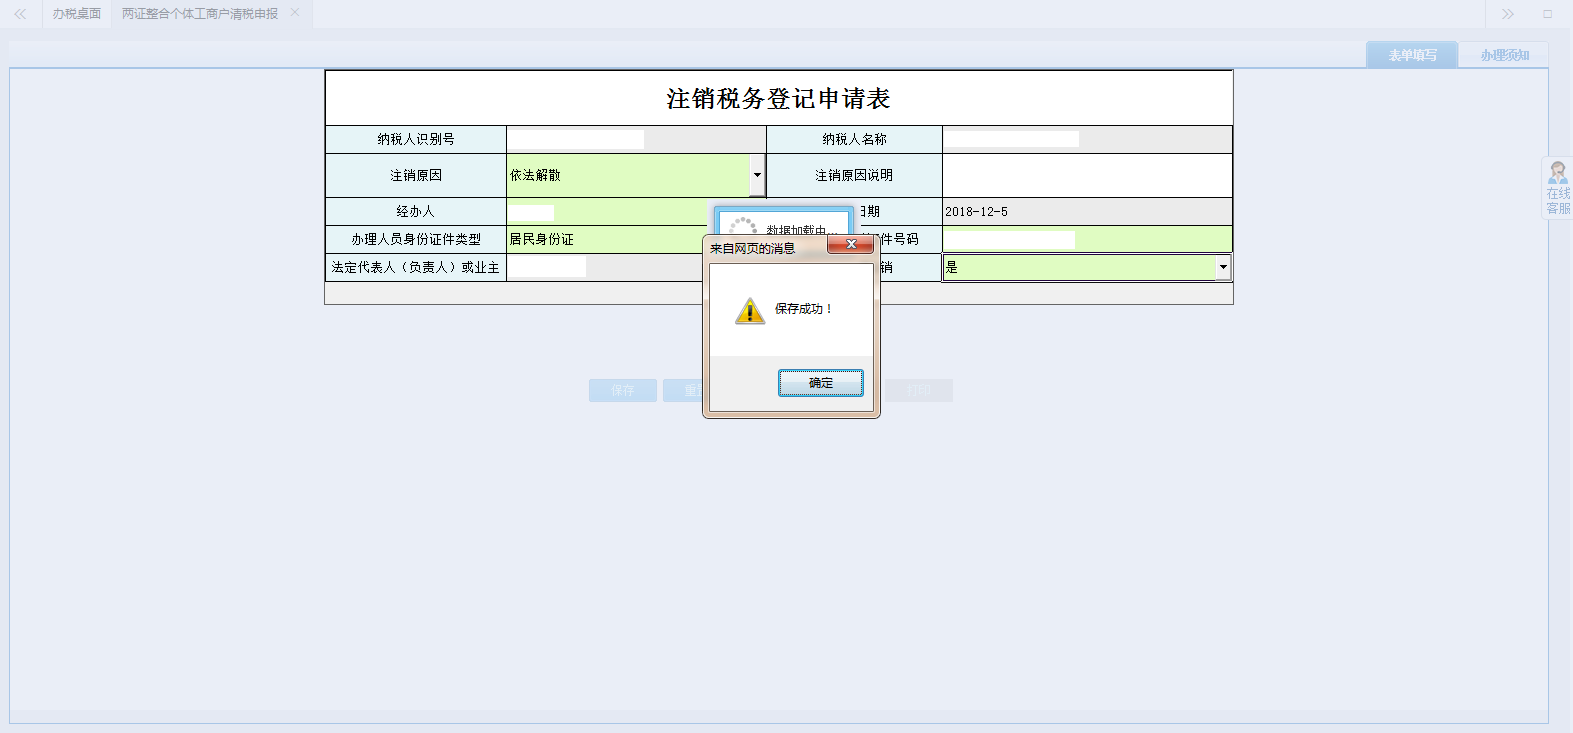Switch to the 办税桌面 tab

coord(77,14)
